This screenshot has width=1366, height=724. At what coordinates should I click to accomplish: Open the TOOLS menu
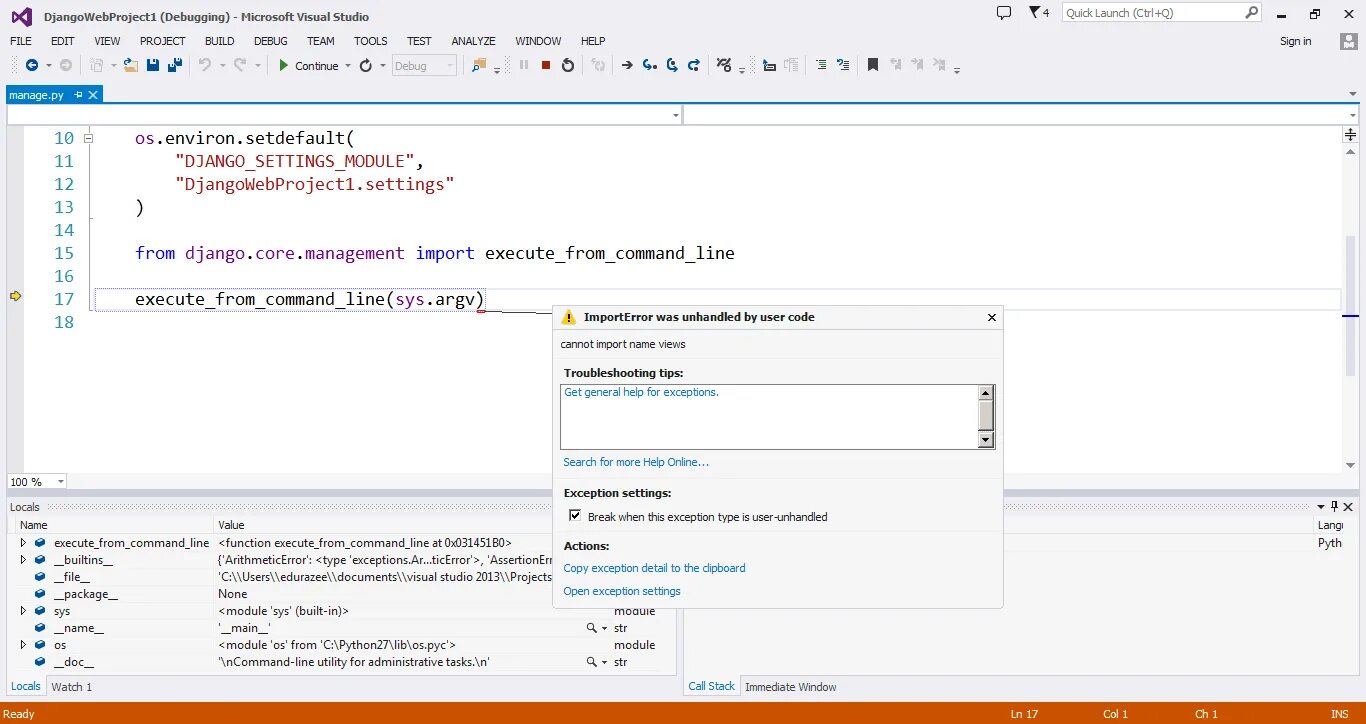click(370, 41)
